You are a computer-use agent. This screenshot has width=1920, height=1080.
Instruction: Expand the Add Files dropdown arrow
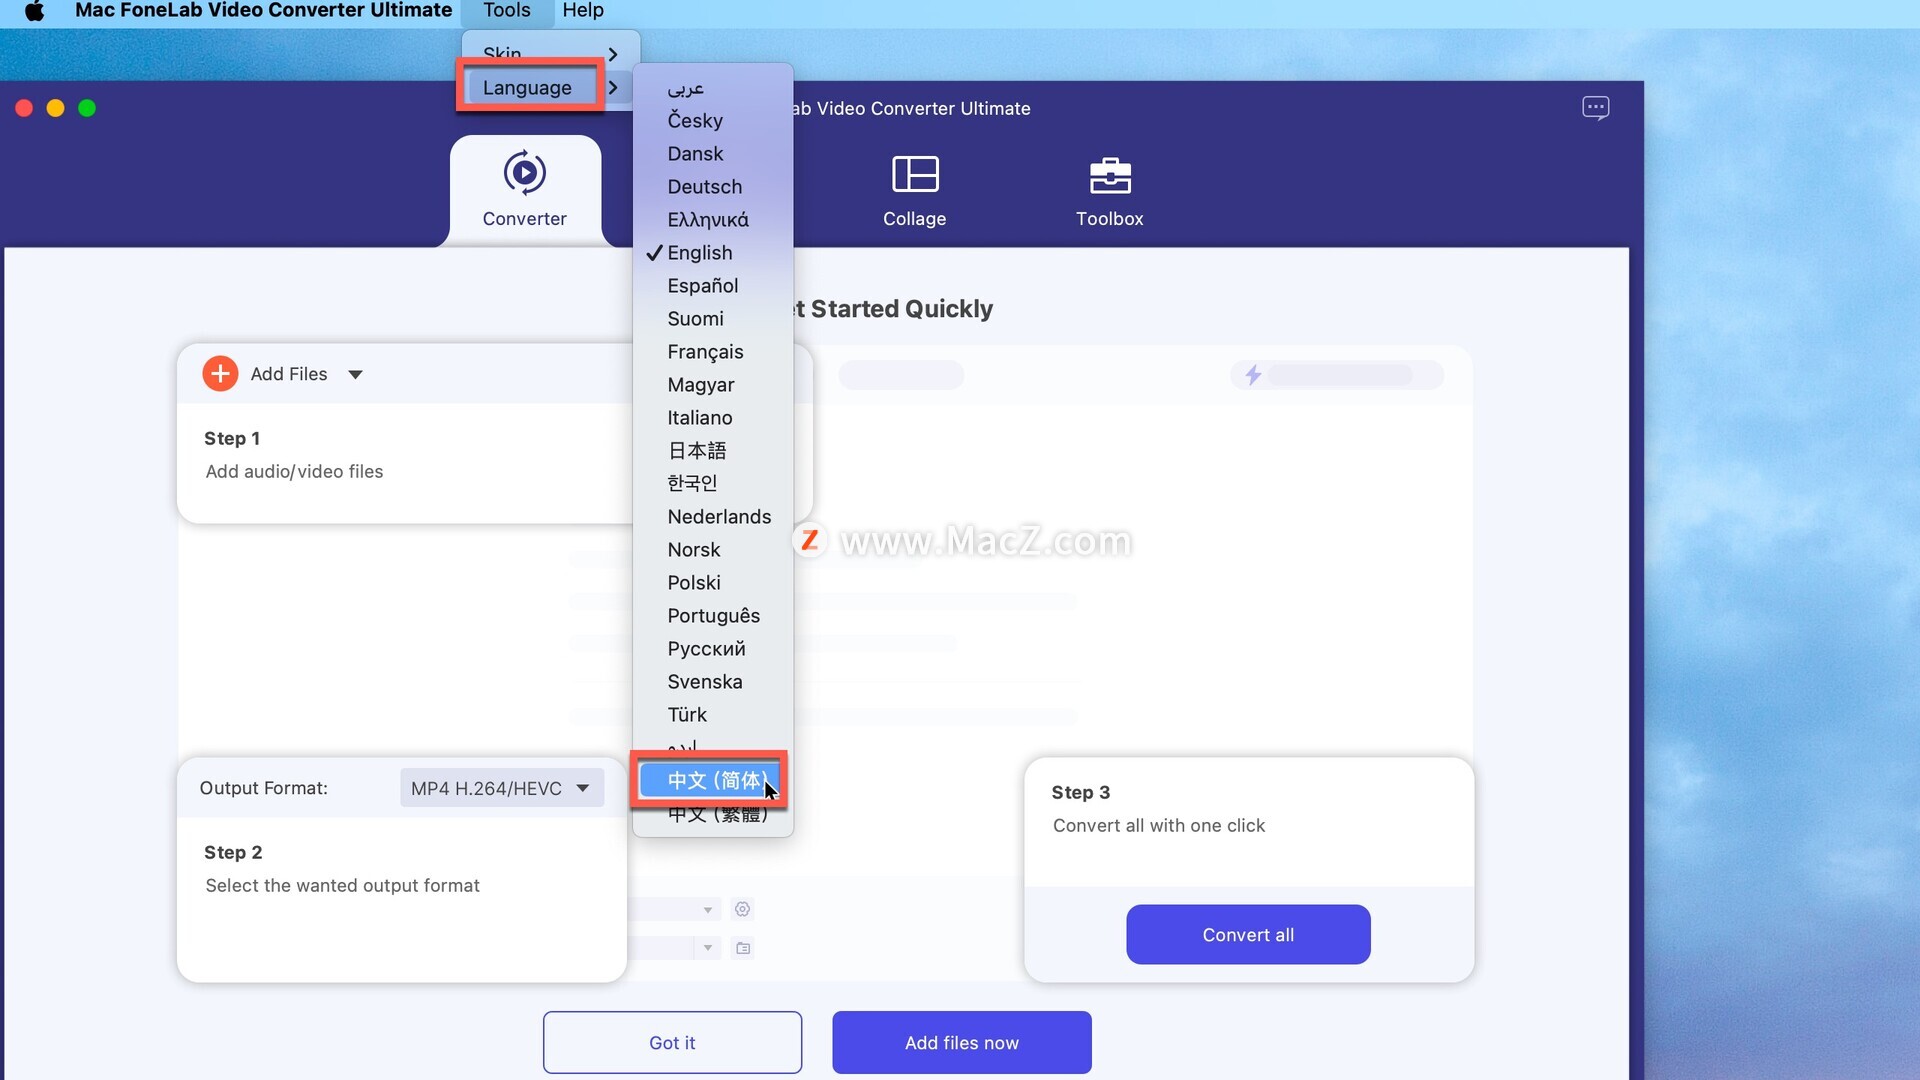pos(355,374)
